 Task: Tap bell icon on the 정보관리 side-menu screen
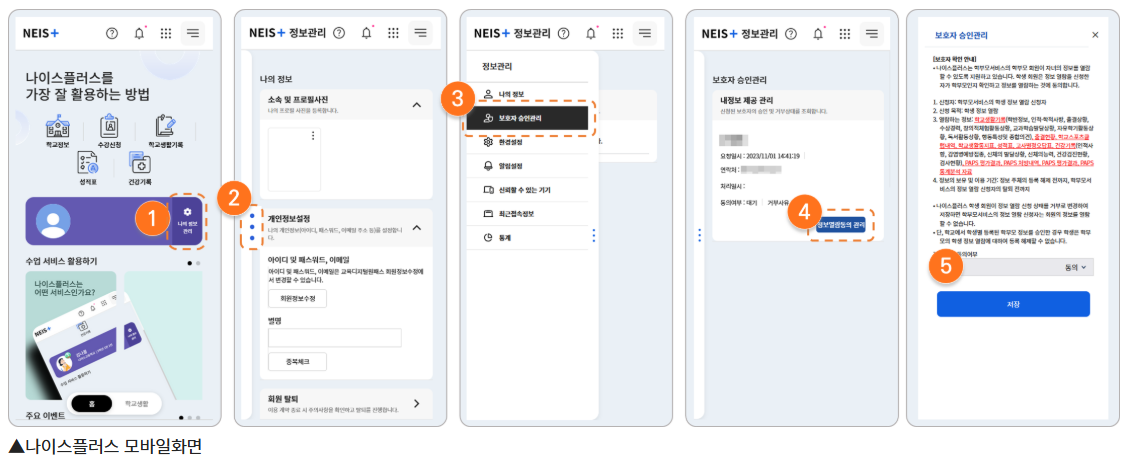591,33
